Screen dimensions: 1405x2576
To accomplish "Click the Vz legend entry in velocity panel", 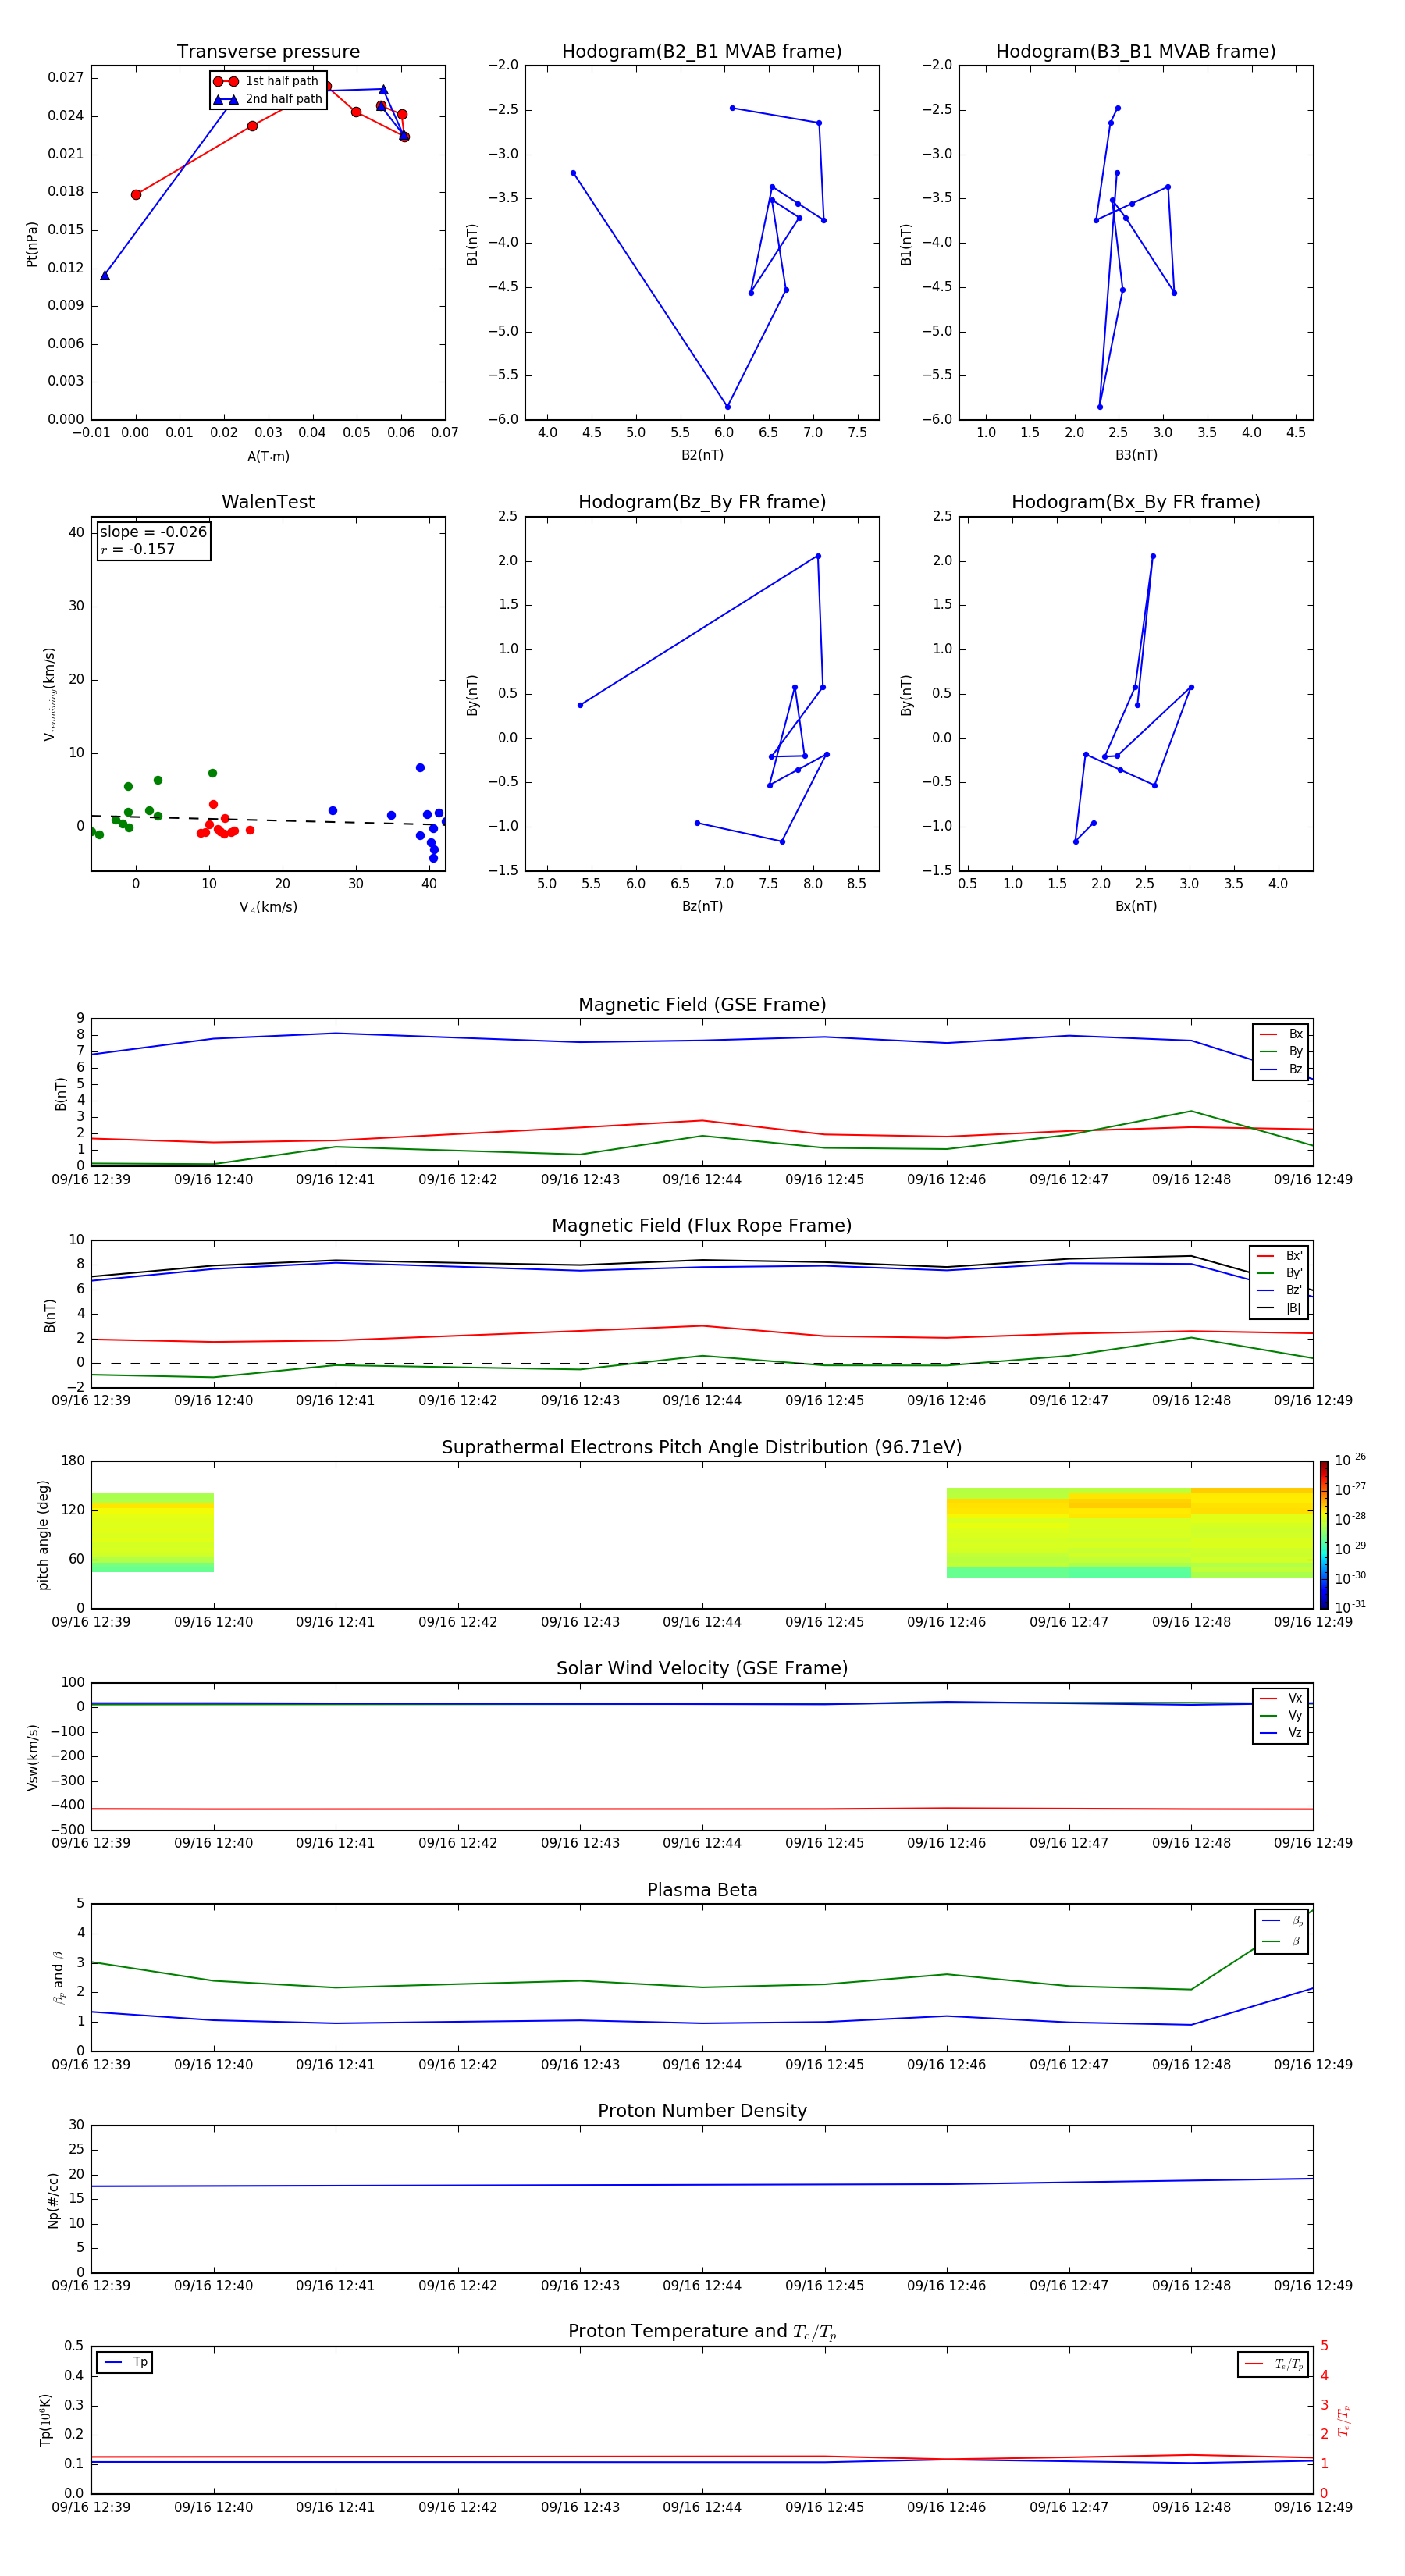I will 1281,1733.
